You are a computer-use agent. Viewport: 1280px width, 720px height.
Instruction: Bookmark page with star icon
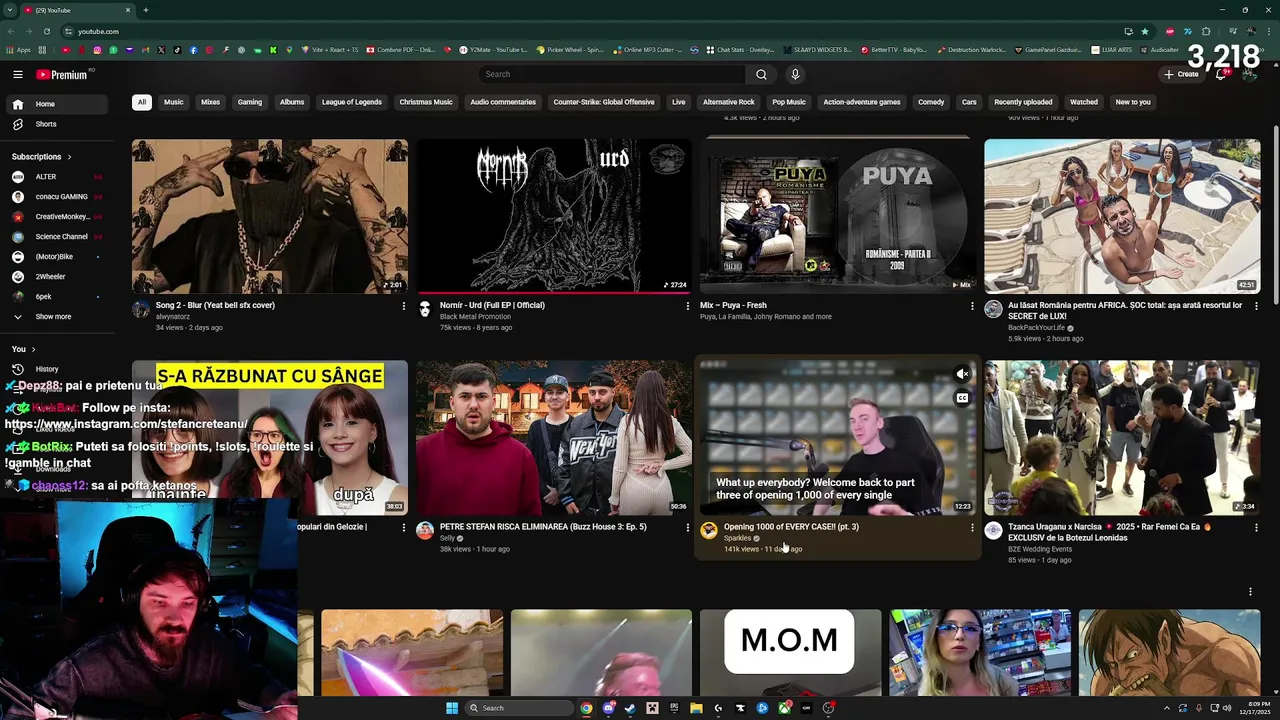point(1145,31)
